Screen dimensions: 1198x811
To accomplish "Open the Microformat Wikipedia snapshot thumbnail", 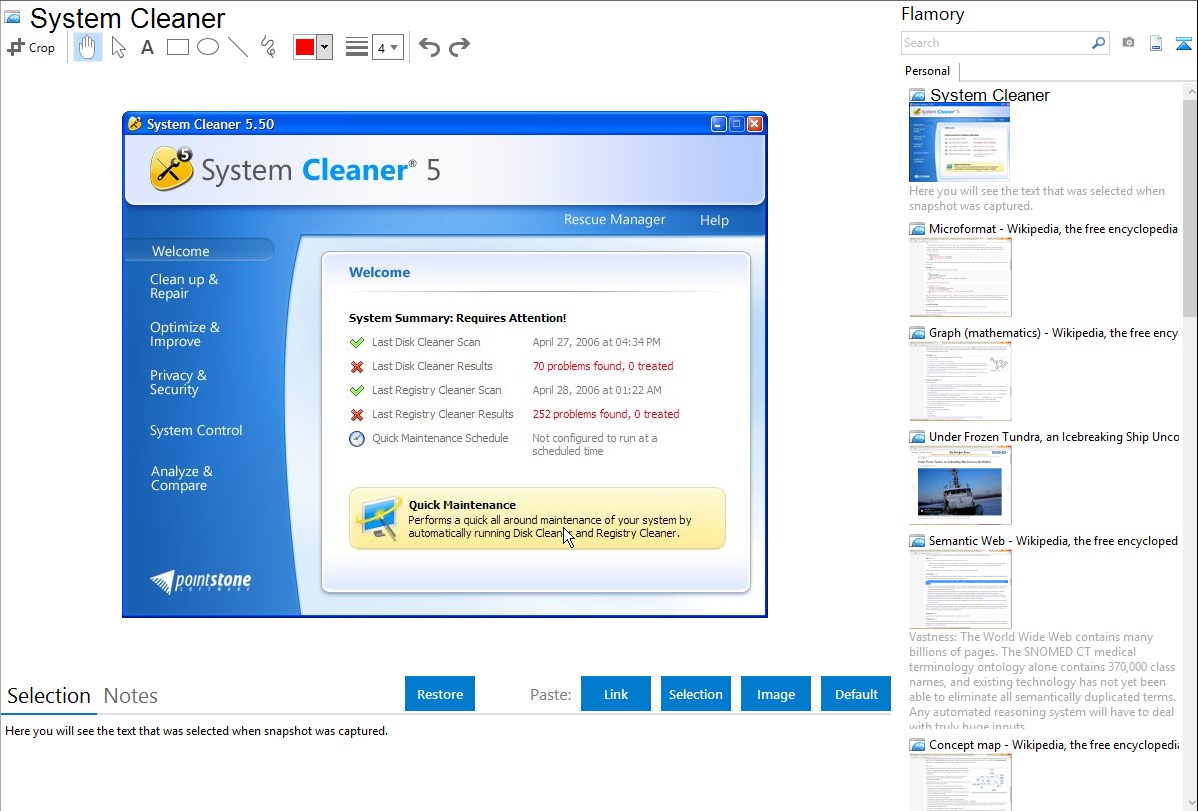I will pyautogui.click(x=960, y=277).
